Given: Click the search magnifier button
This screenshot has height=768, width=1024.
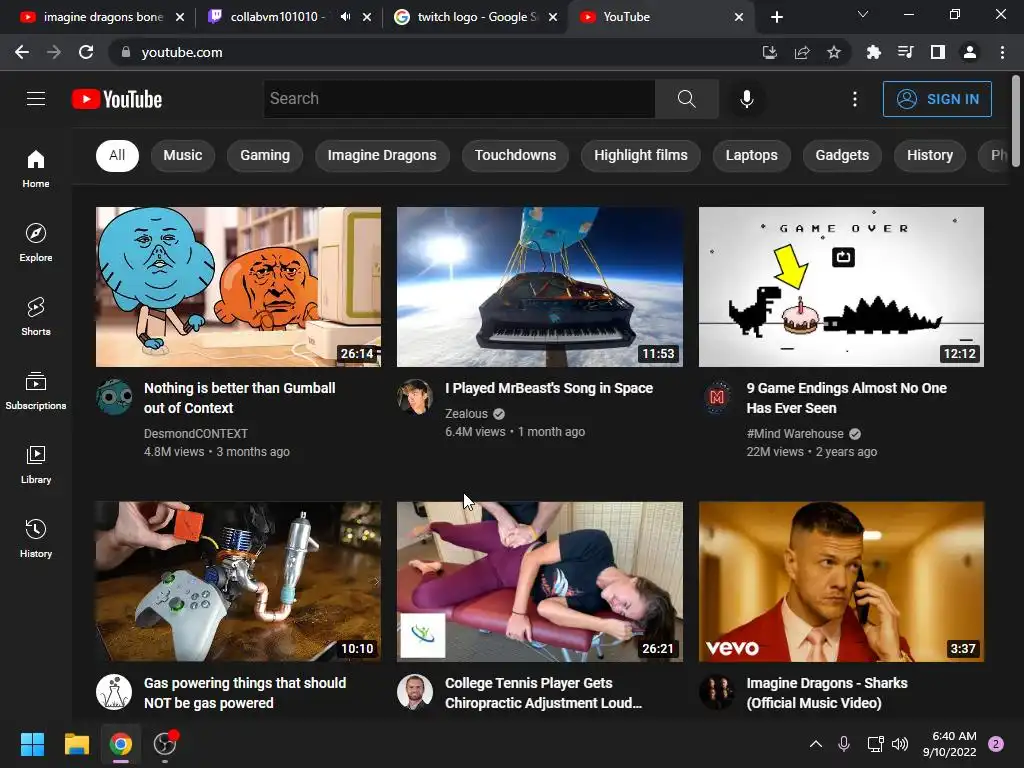Looking at the screenshot, I should click(x=686, y=99).
